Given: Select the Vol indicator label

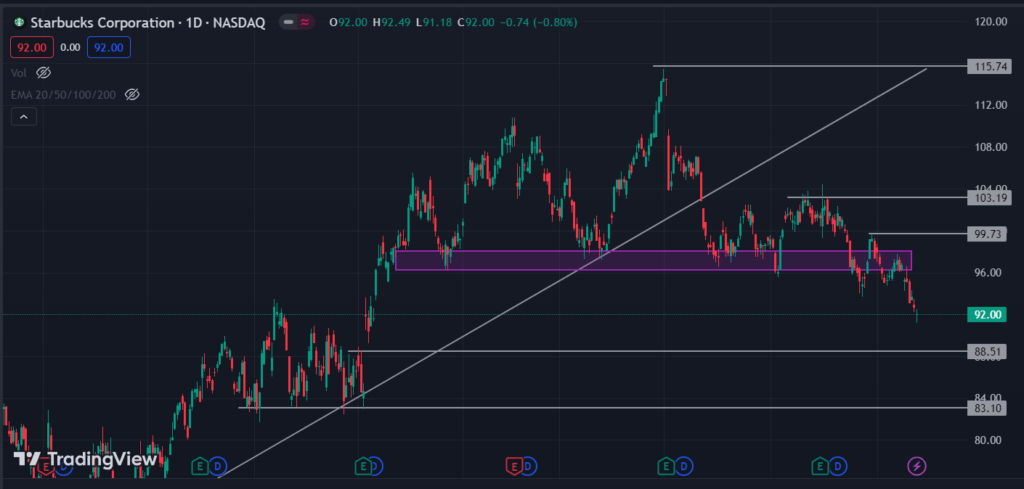Looking at the screenshot, I should tap(18, 72).
